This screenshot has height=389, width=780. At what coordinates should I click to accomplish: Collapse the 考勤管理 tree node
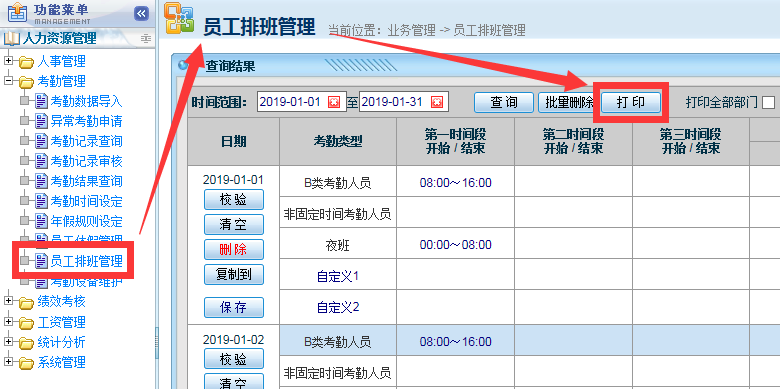tap(8, 80)
